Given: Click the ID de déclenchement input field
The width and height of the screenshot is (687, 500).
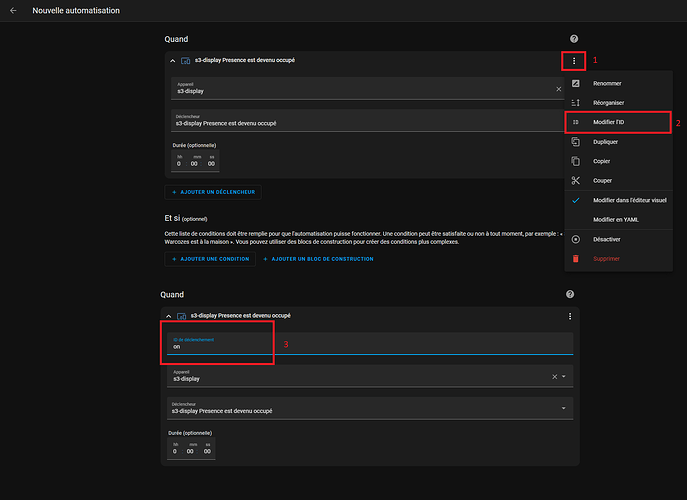Looking at the screenshot, I should pyautogui.click(x=370, y=344).
